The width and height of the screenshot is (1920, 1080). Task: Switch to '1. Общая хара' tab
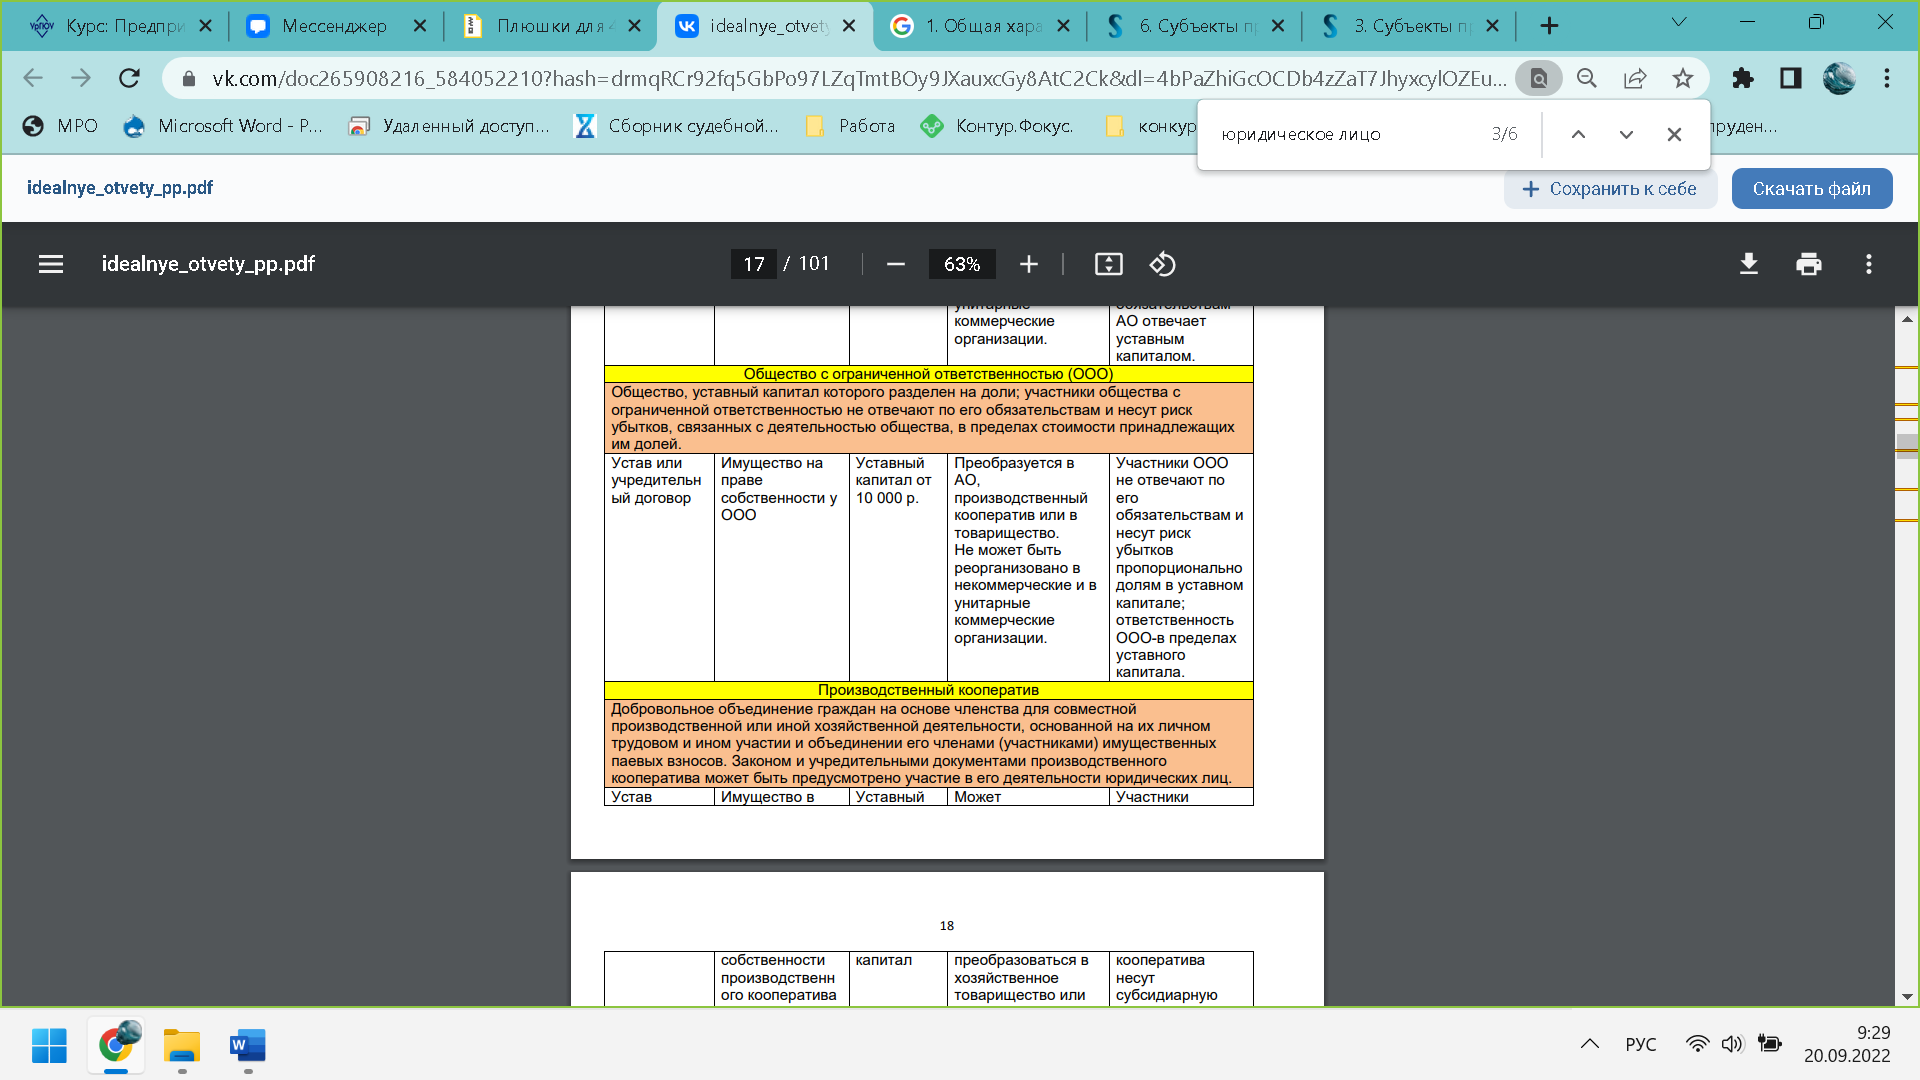[x=980, y=26]
